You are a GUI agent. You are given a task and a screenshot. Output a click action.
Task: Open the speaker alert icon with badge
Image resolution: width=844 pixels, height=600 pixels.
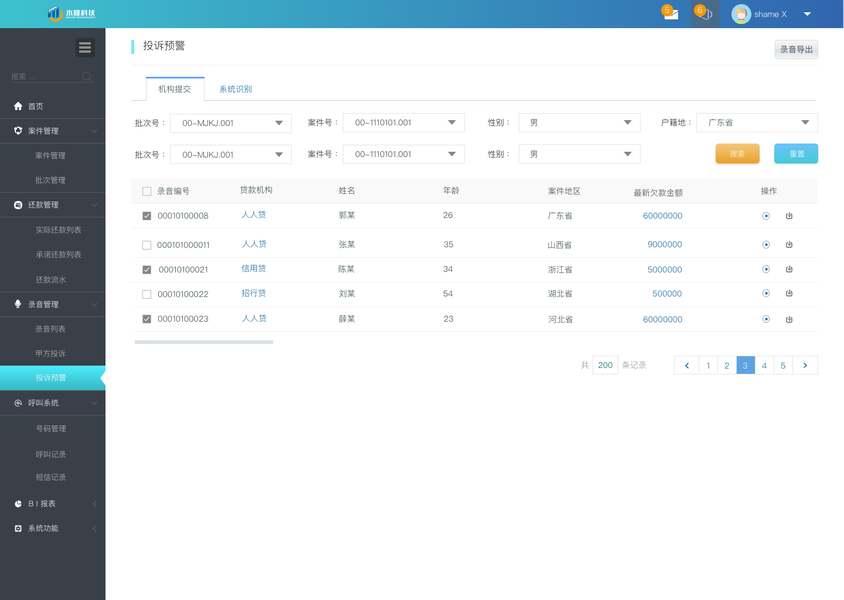coord(705,13)
